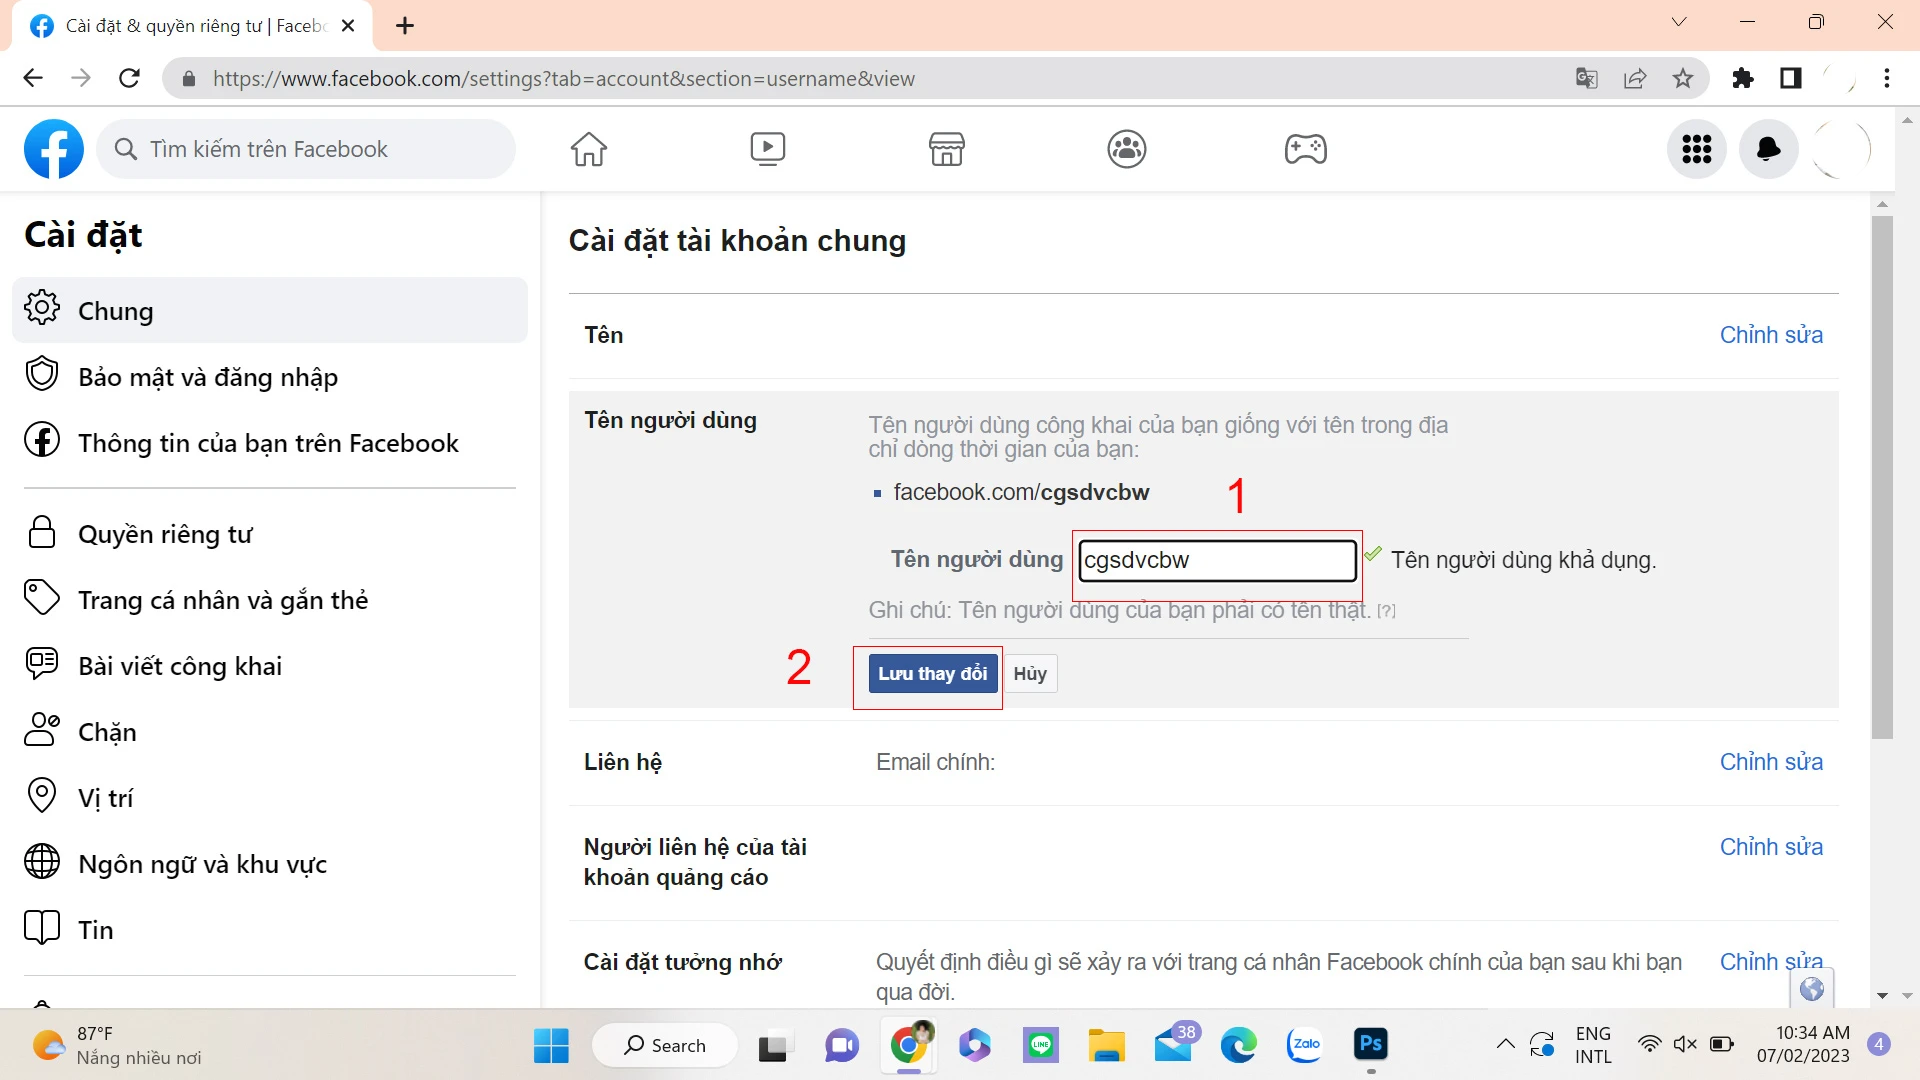Click Chỉnh sửa link for Tên
This screenshot has height=1080, width=1920.
[1770, 335]
